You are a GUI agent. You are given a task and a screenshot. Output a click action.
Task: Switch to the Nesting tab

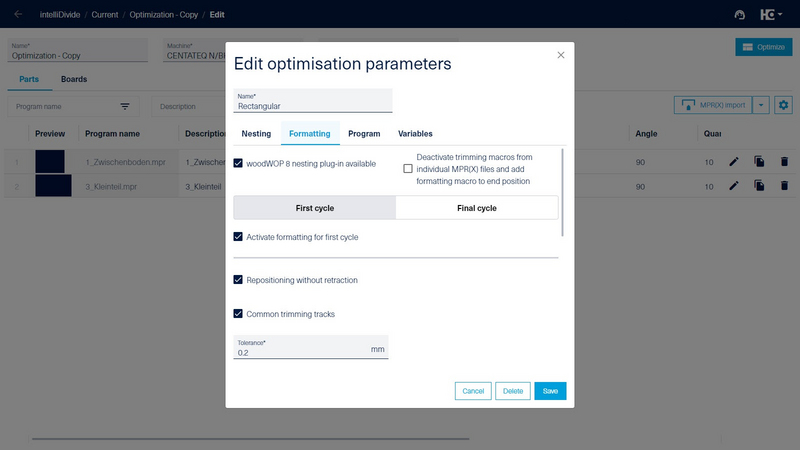(x=256, y=133)
